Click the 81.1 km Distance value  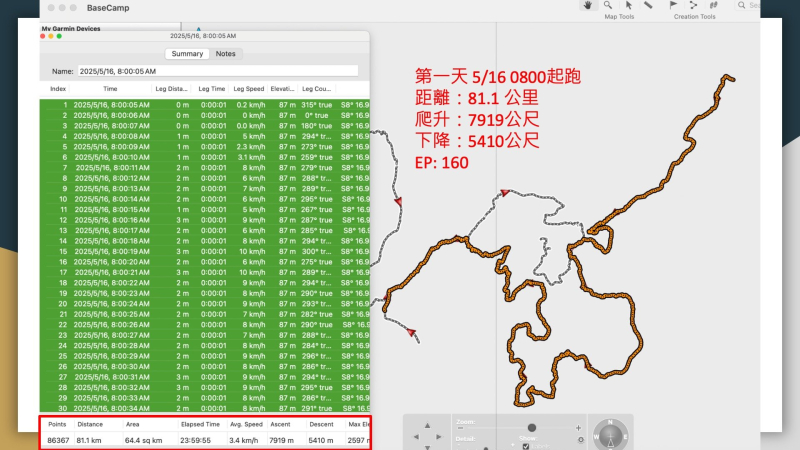(x=89, y=440)
